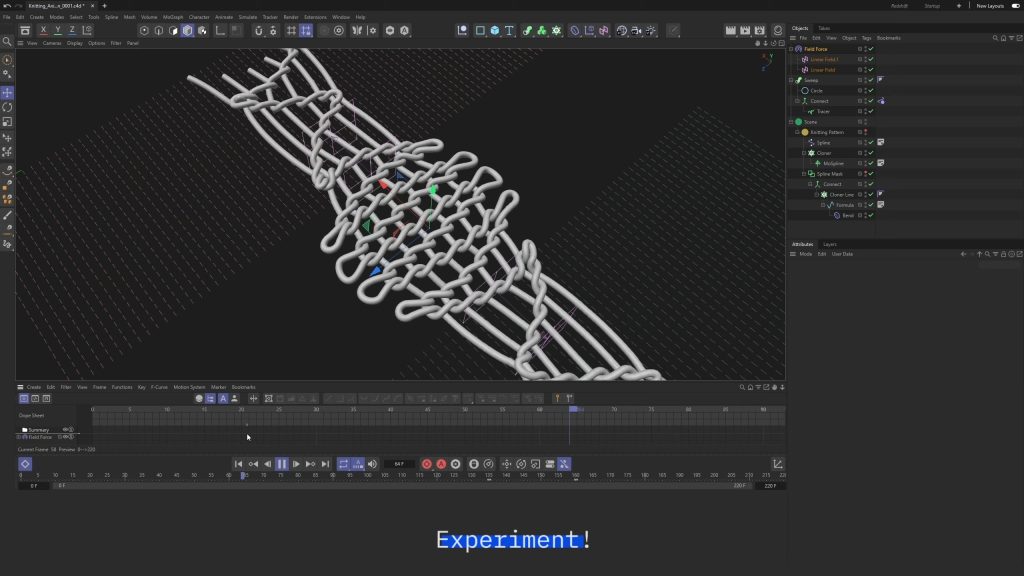
Task: Switch to the Layers tab
Action: point(830,244)
